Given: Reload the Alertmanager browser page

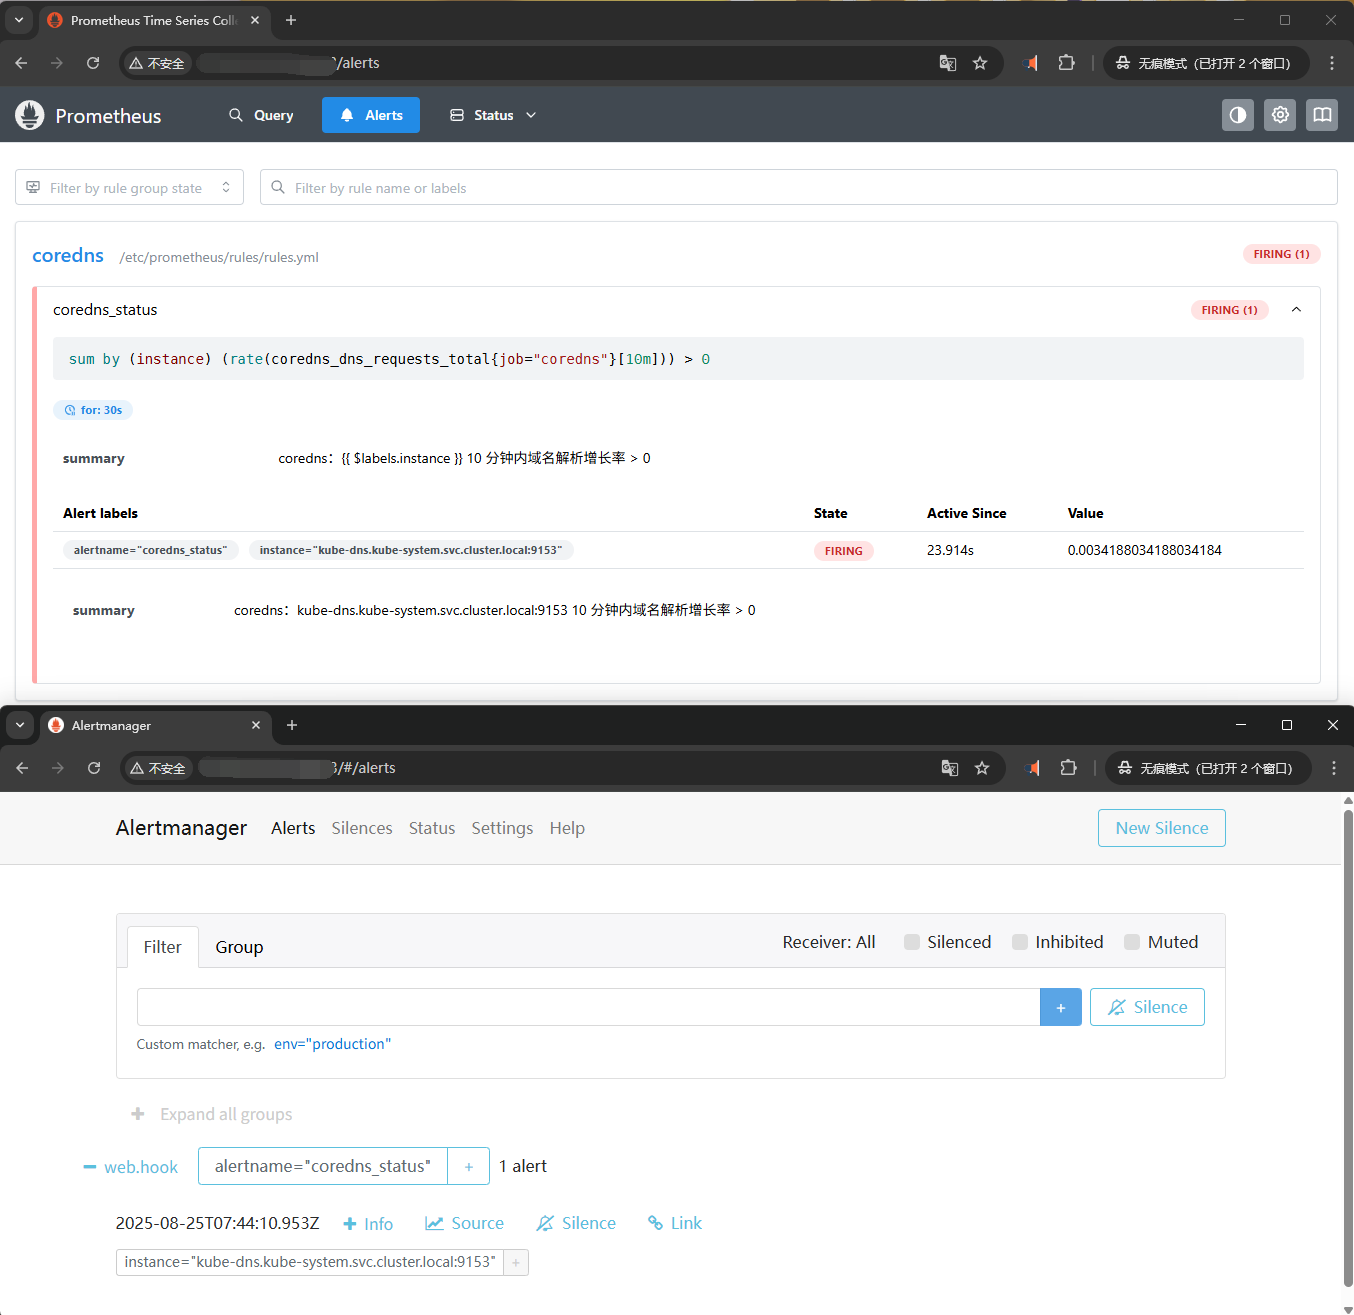Looking at the screenshot, I should [x=94, y=768].
